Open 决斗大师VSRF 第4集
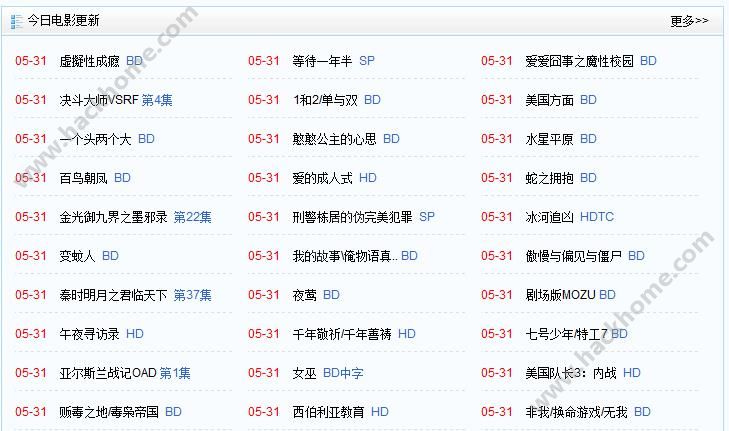 [116, 100]
